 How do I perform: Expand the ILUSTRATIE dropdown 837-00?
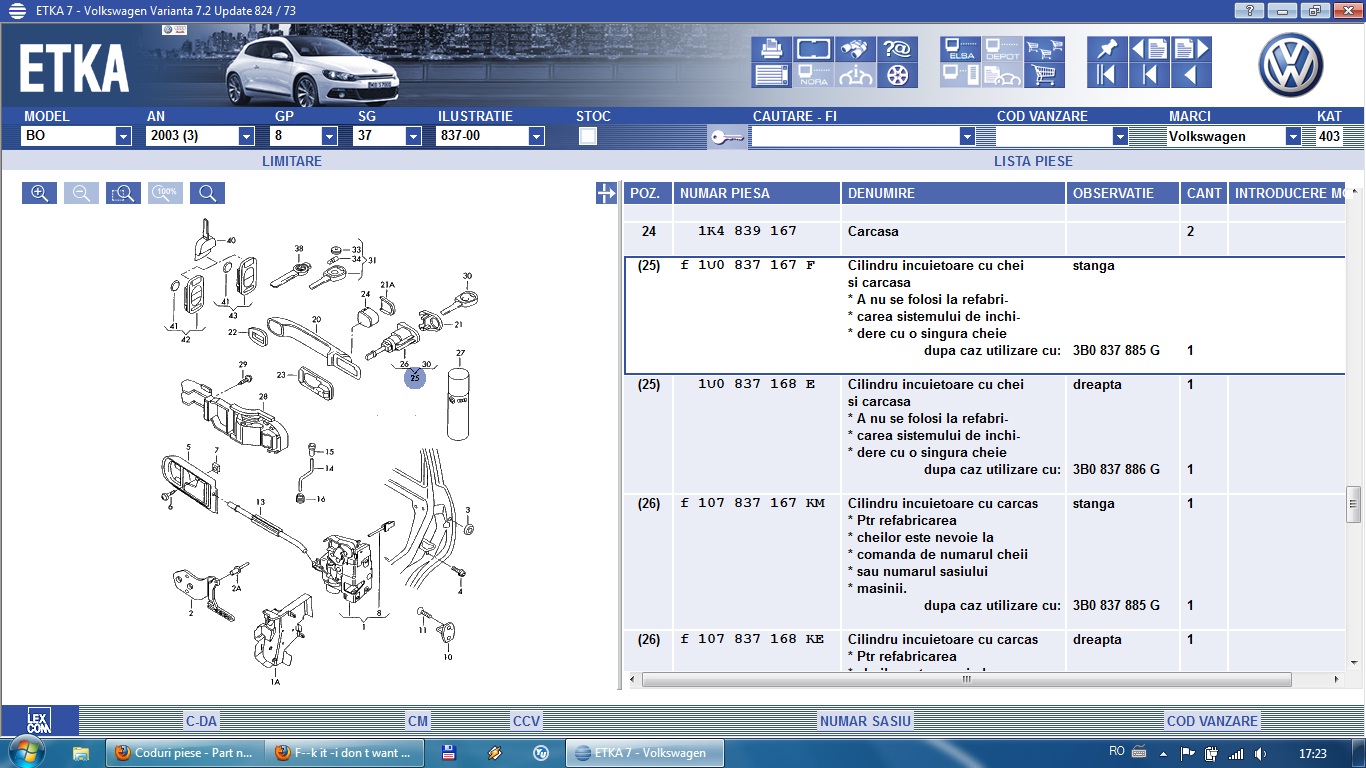tap(536, 136)
